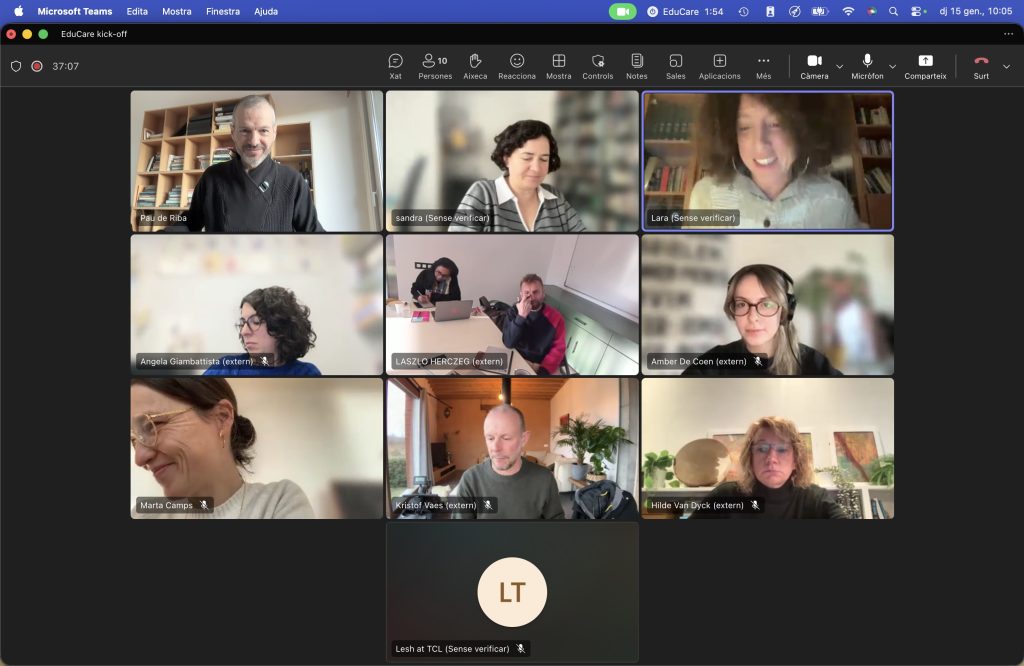Expand the camera options arrow

click(x=840, y=66)
